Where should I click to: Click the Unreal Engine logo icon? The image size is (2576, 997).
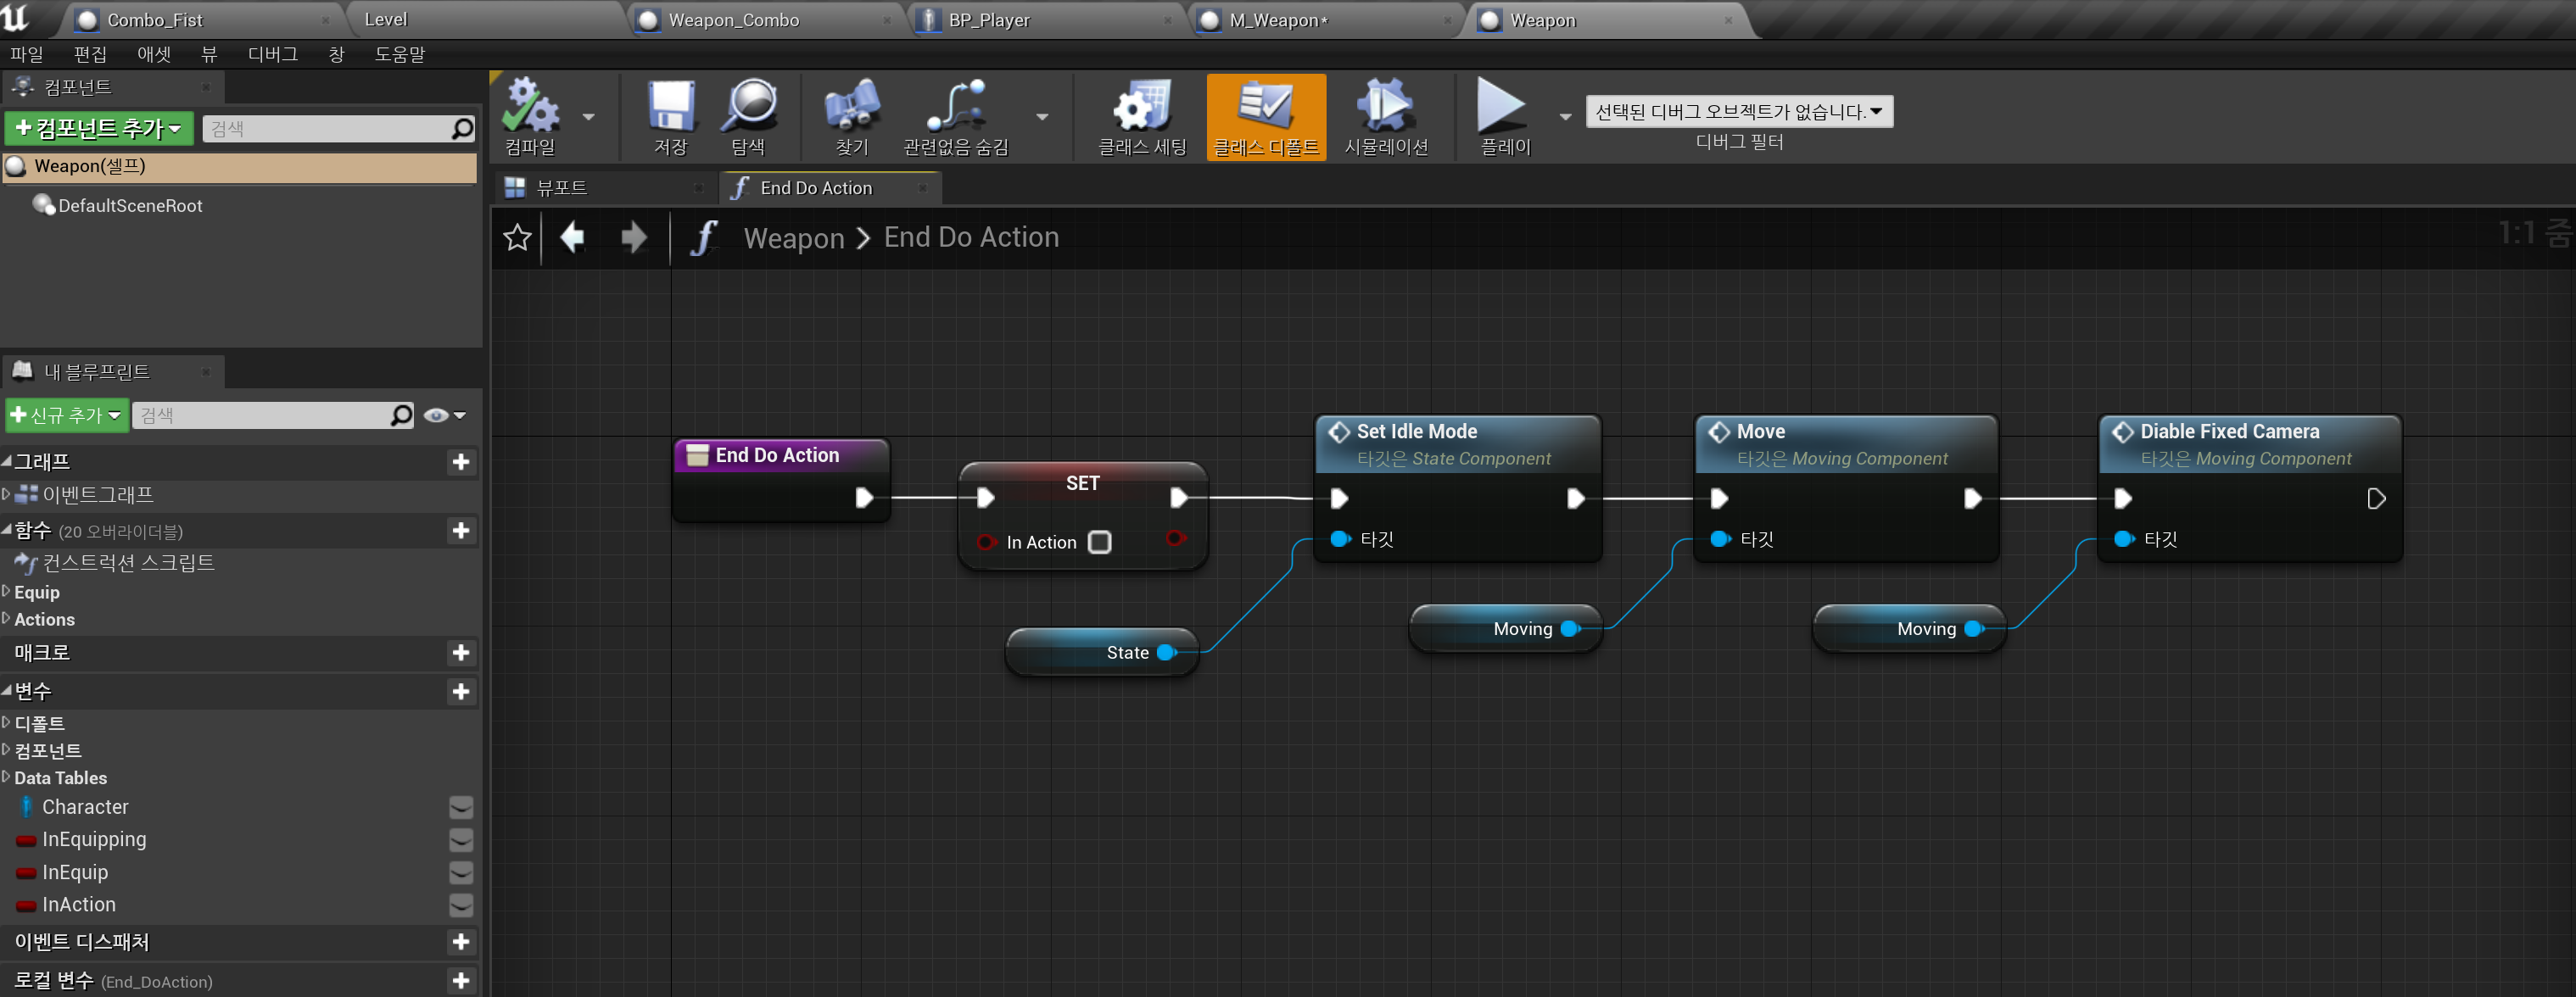coord(16,17)
